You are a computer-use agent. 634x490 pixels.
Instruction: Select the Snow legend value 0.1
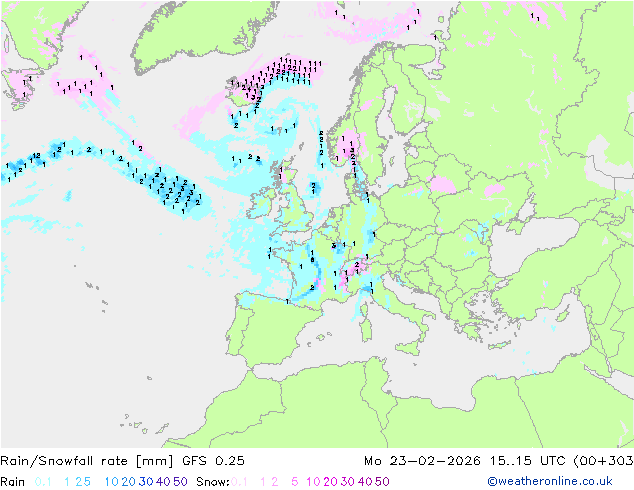[239, 482]
